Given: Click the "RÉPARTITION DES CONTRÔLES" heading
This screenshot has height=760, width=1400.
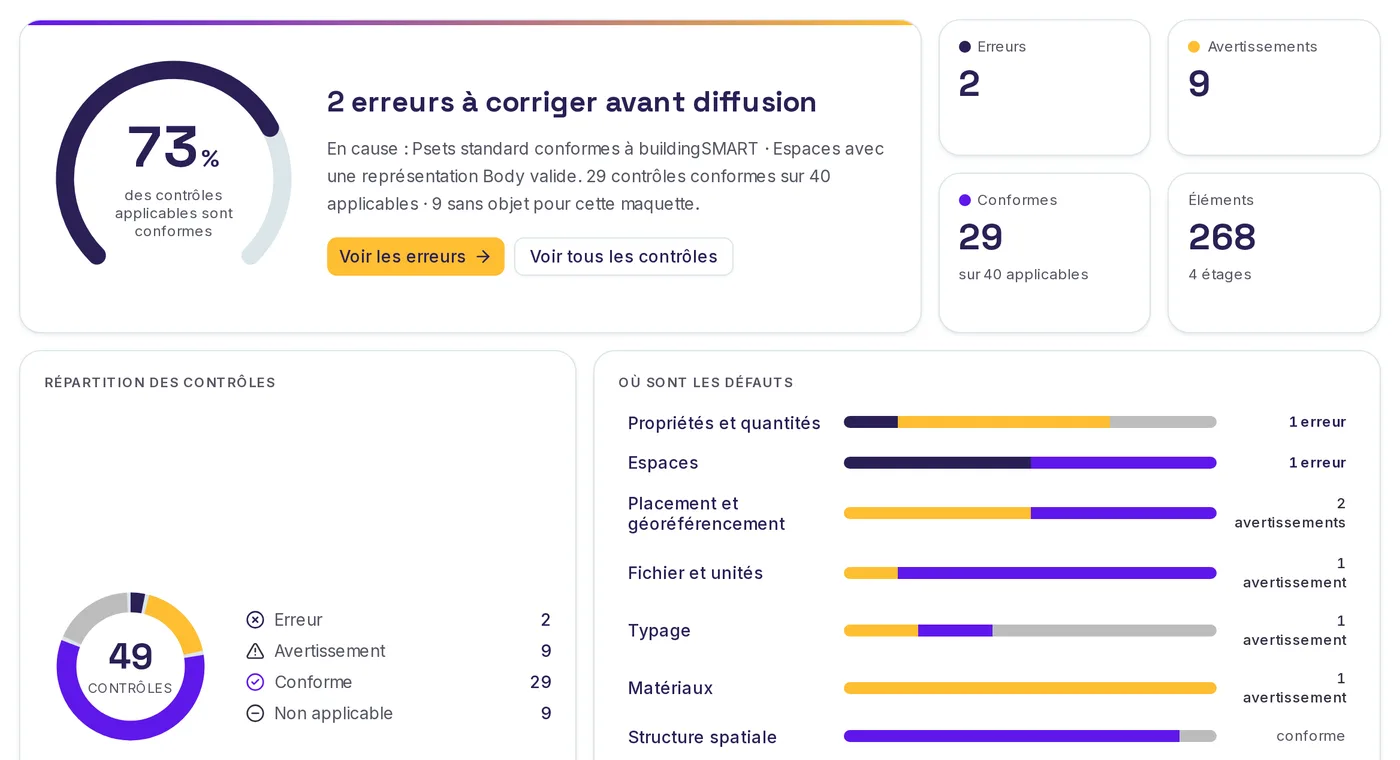Looking at the screenshot, I should tap(160, 383).
